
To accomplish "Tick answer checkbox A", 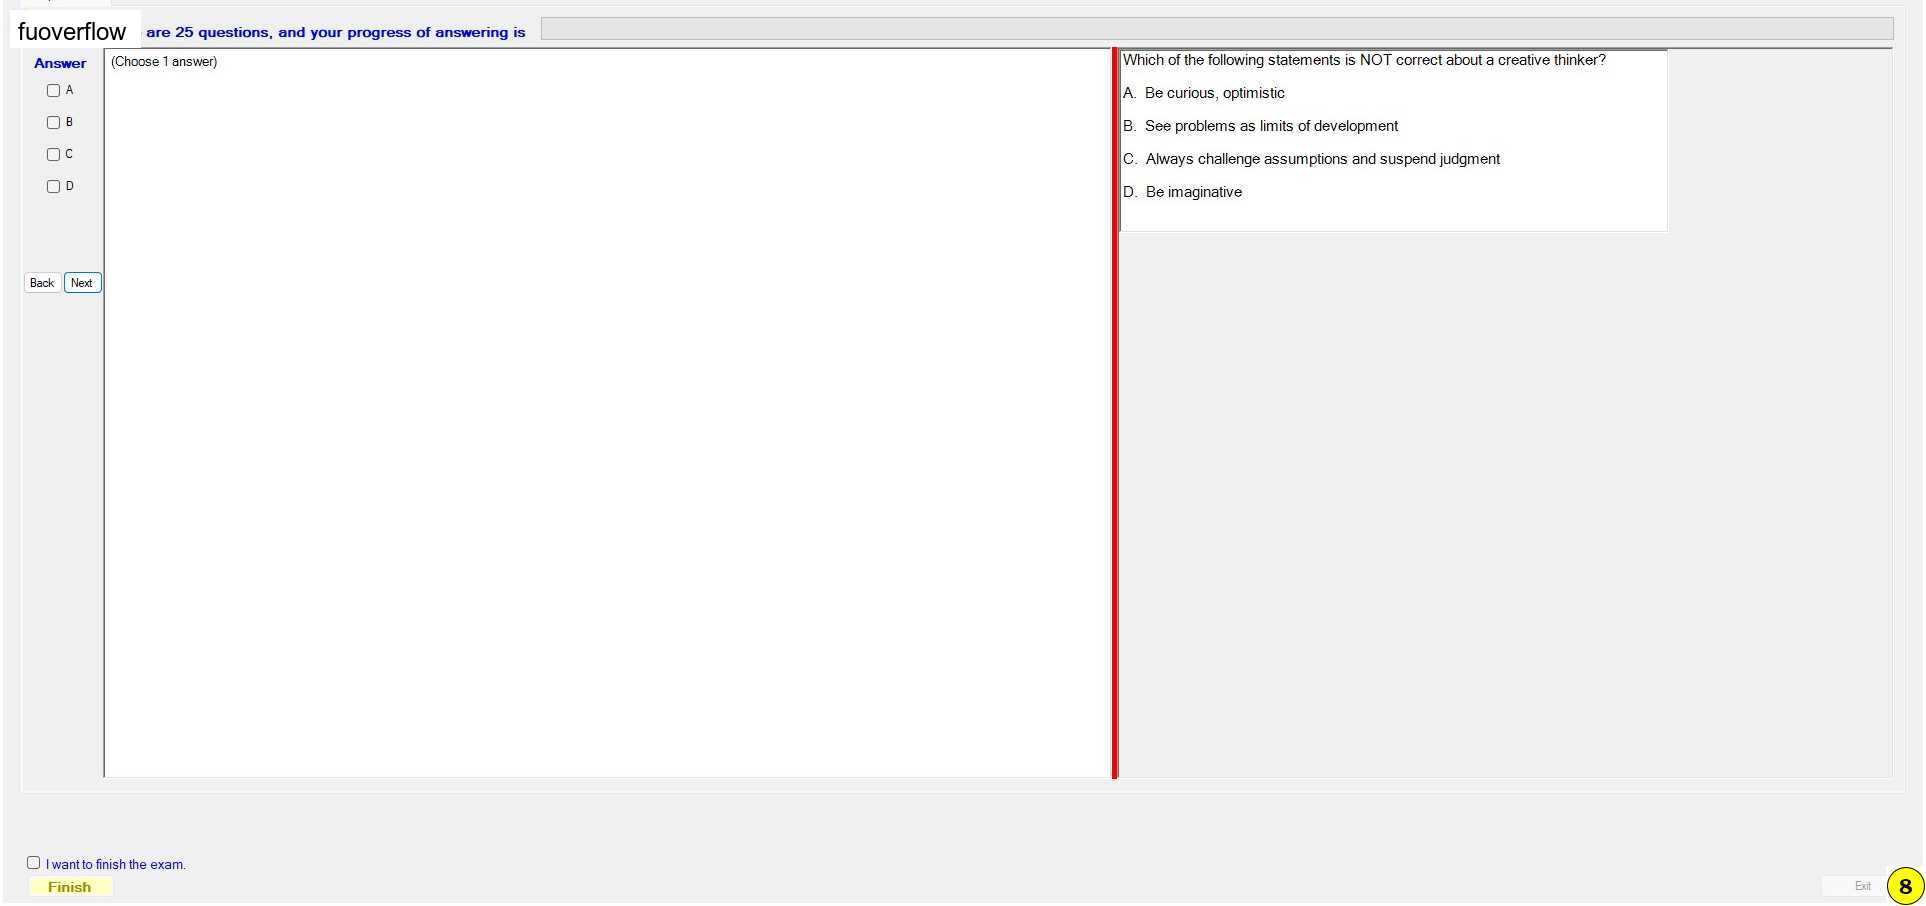I will (54, 91).
